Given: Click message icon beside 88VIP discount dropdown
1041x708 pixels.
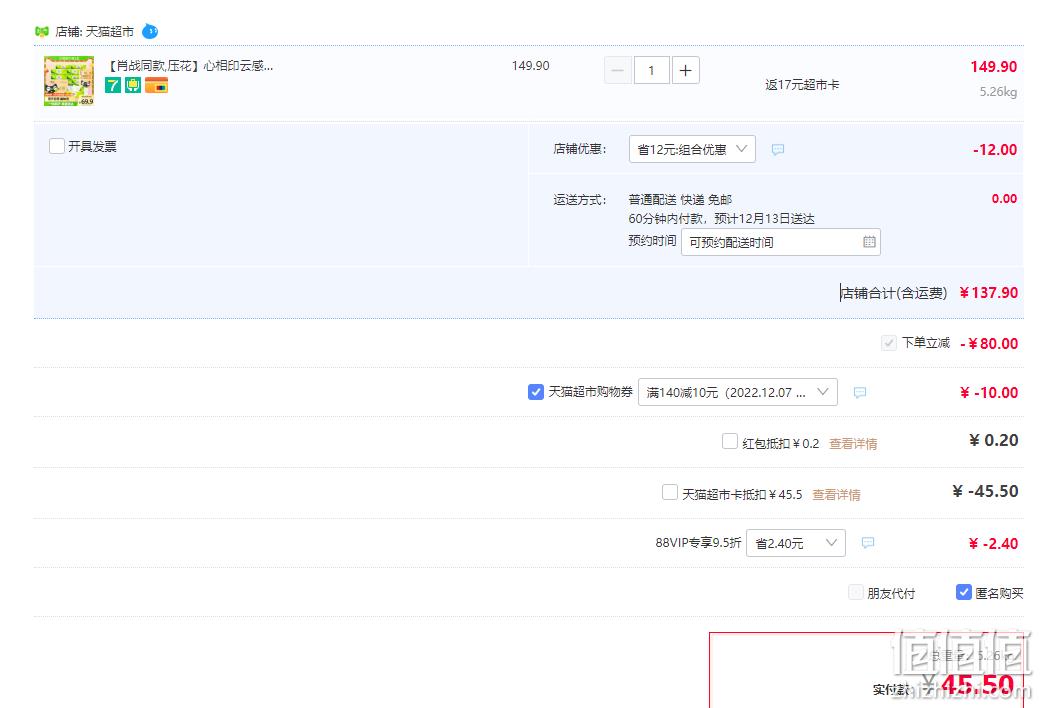Looking at the screenshot, I should 868,543.
